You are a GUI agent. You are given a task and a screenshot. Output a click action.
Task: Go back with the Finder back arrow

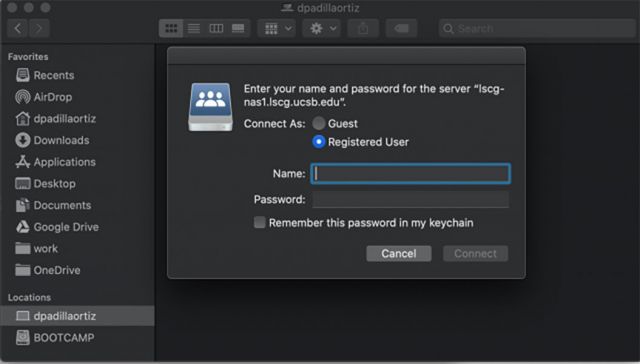18,29
